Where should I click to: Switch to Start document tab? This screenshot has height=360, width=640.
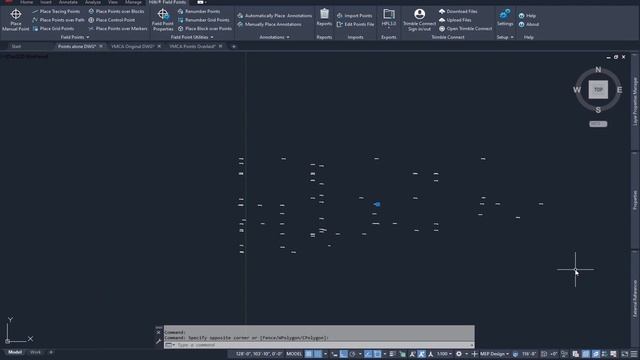16,47
